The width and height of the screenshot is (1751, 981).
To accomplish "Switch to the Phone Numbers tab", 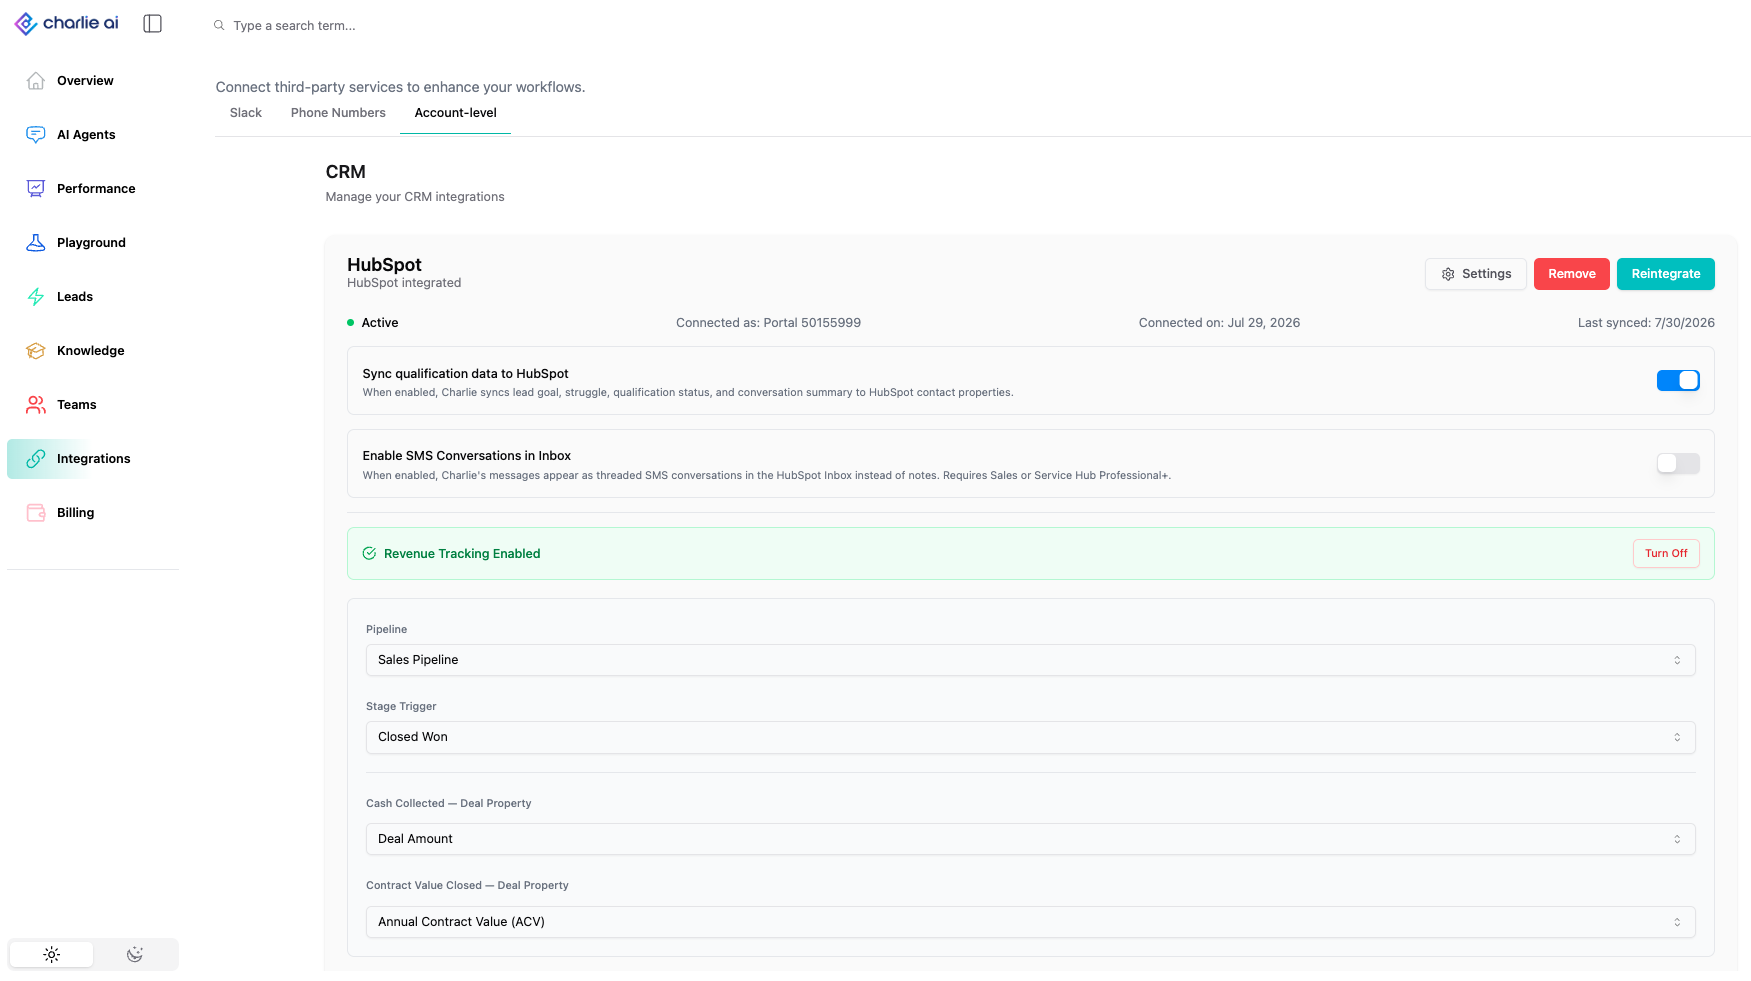I will [x=338, y=113].
